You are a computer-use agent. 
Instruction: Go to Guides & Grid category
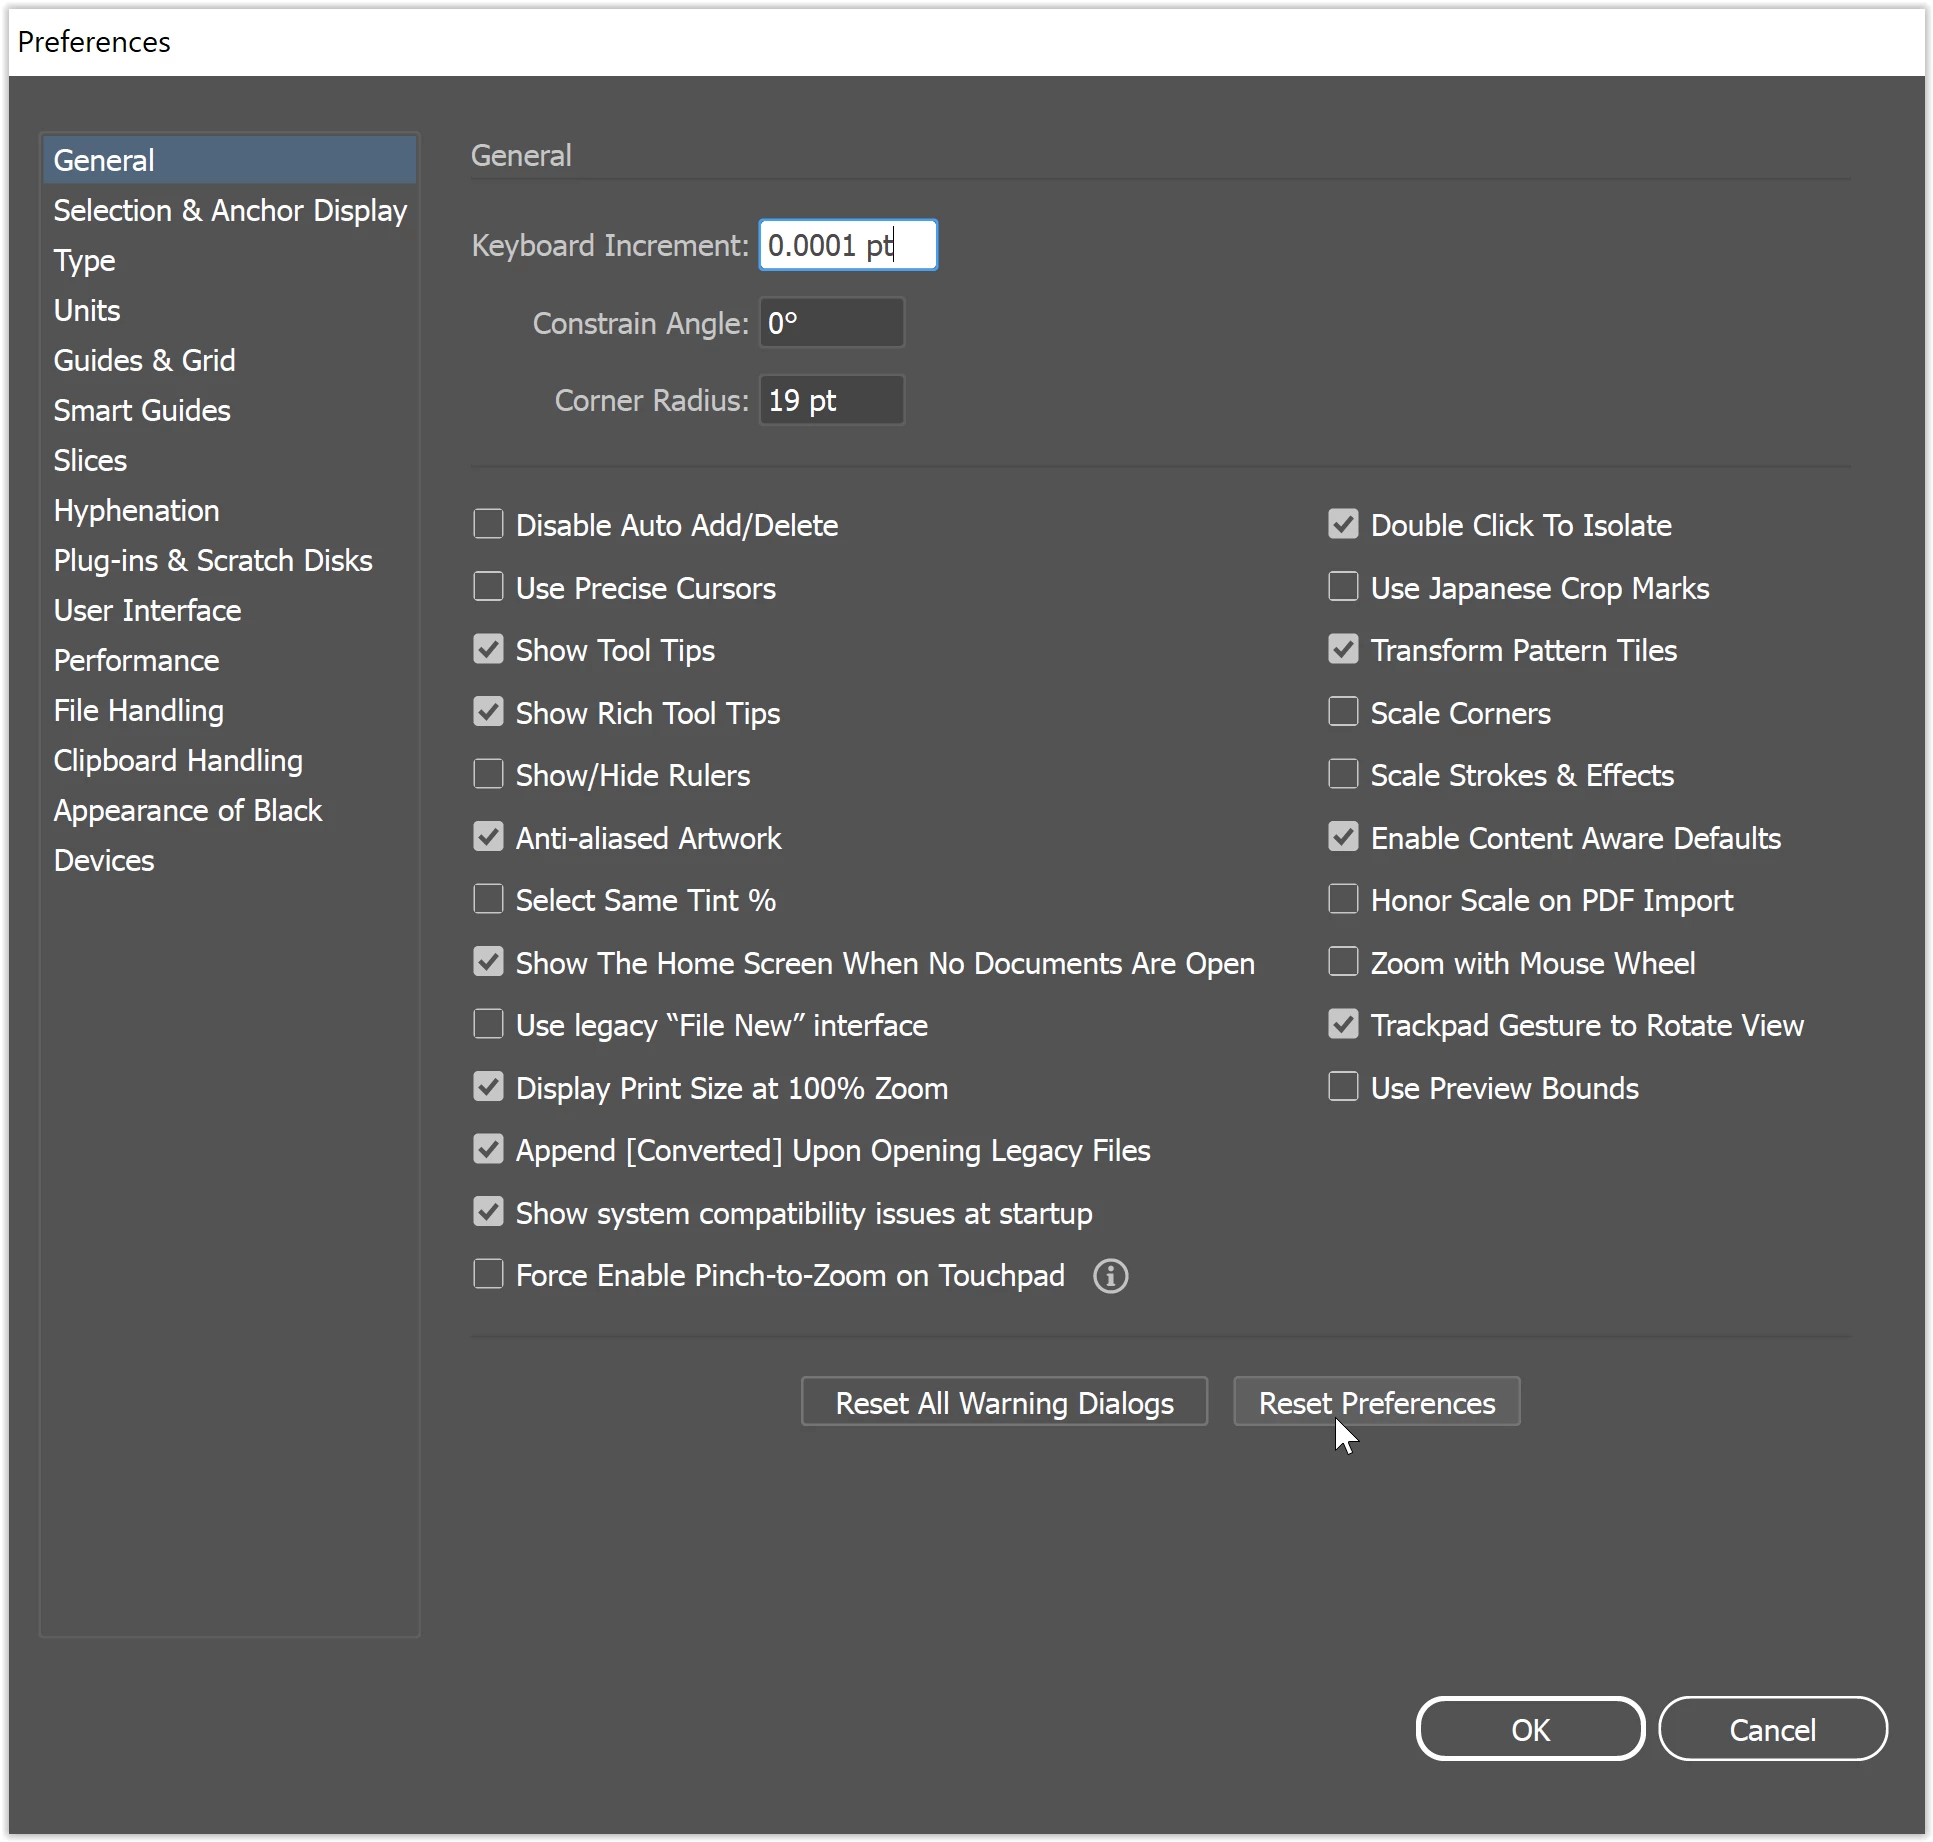[x=144, y=361]
